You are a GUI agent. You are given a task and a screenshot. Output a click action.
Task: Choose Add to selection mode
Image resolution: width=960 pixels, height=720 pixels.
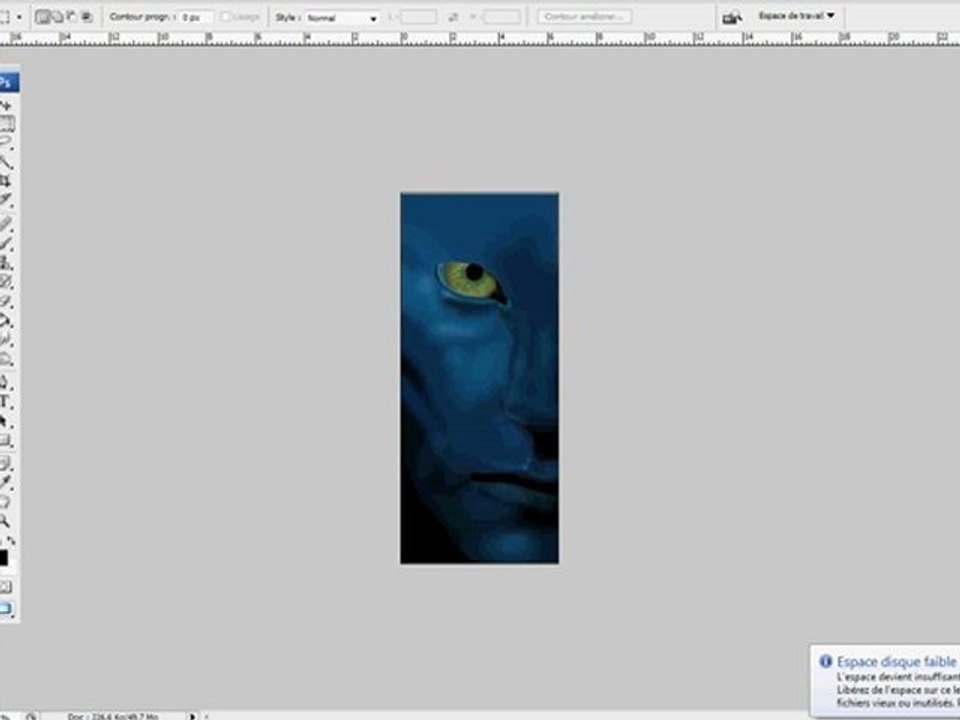pos(57,17)
